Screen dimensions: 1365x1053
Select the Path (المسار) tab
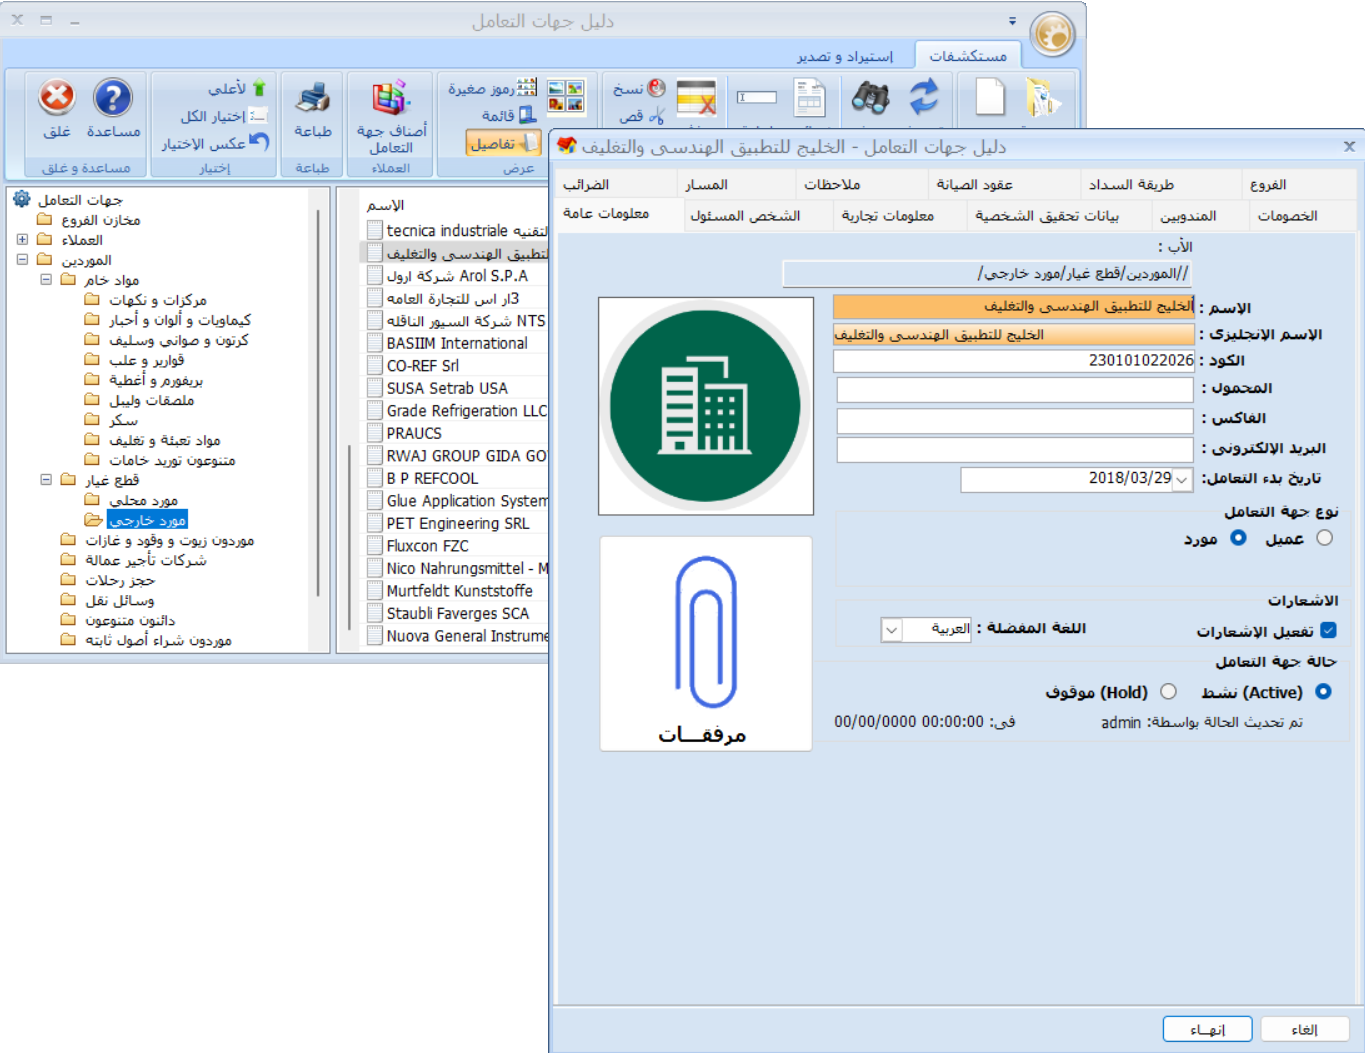(707, 185)
